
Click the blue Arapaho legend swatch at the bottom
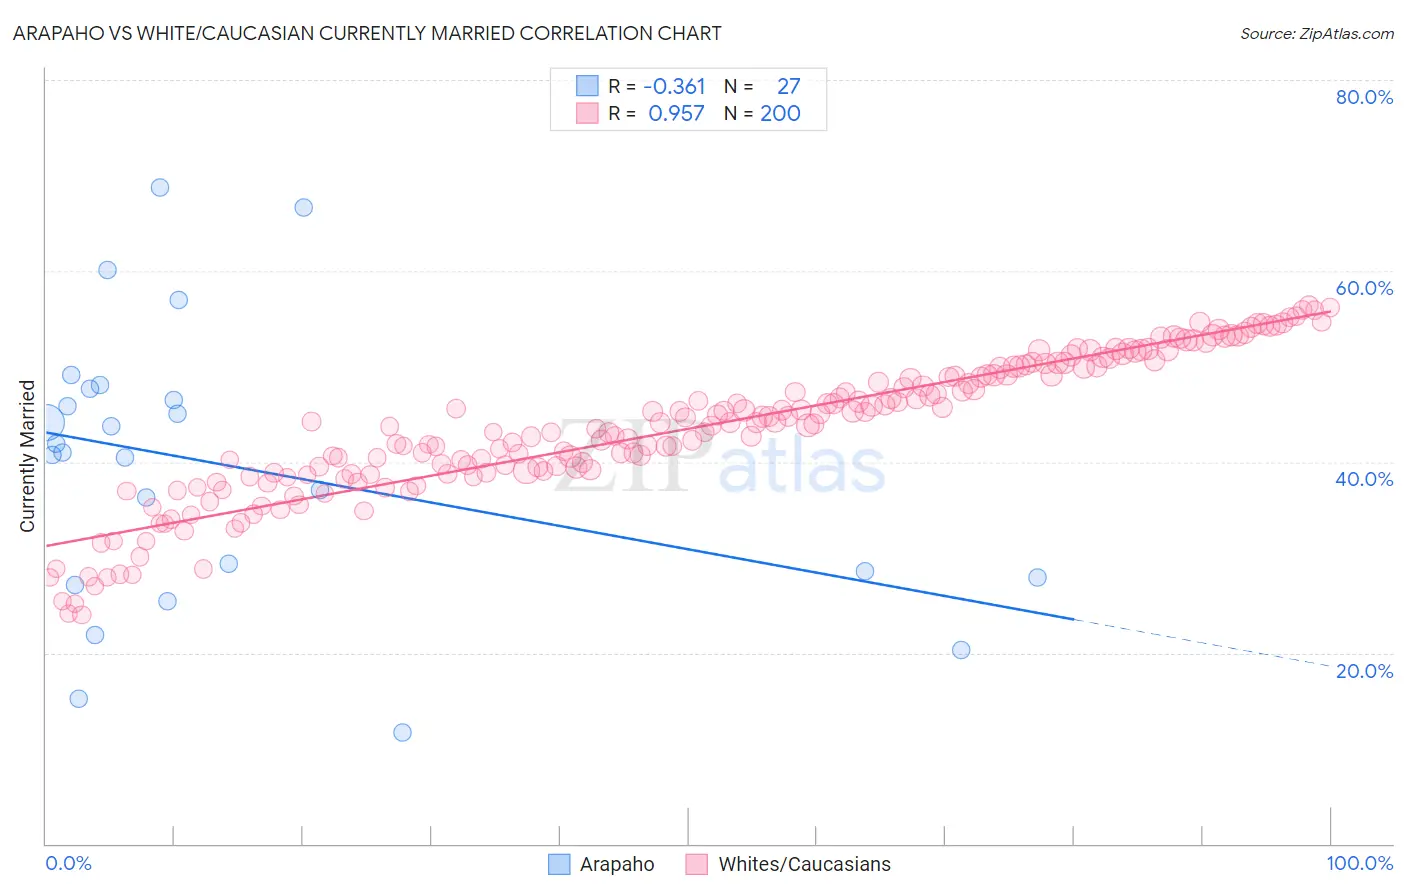[x=559, y=864]
